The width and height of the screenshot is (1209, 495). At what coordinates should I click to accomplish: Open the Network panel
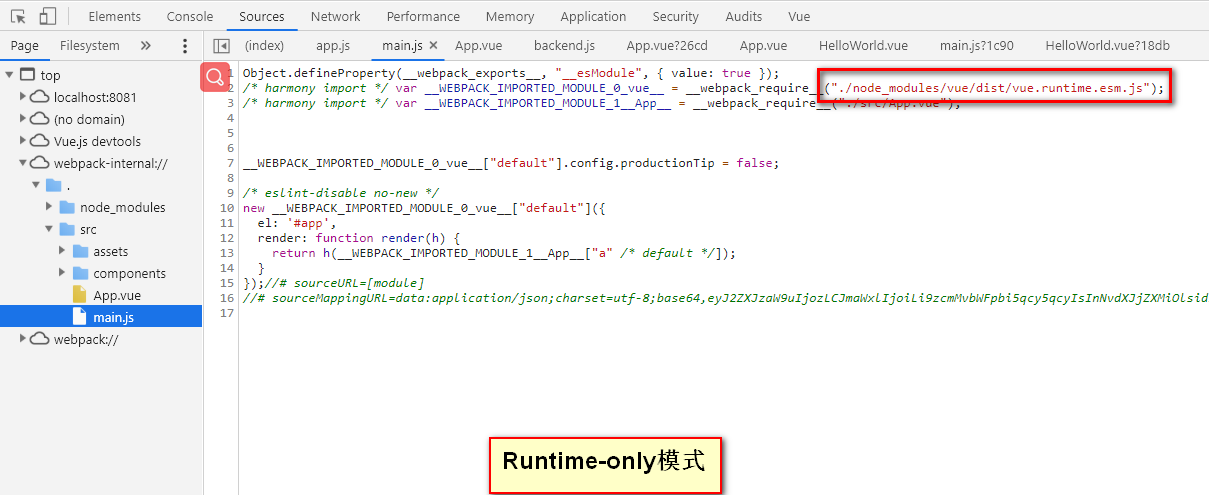(x=336, y=16)
